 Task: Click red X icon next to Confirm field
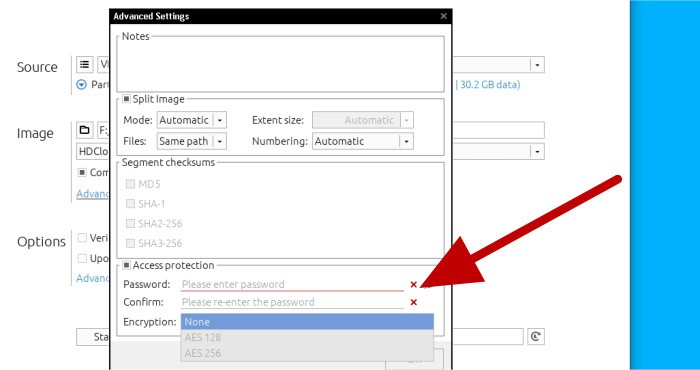[413, 302]
